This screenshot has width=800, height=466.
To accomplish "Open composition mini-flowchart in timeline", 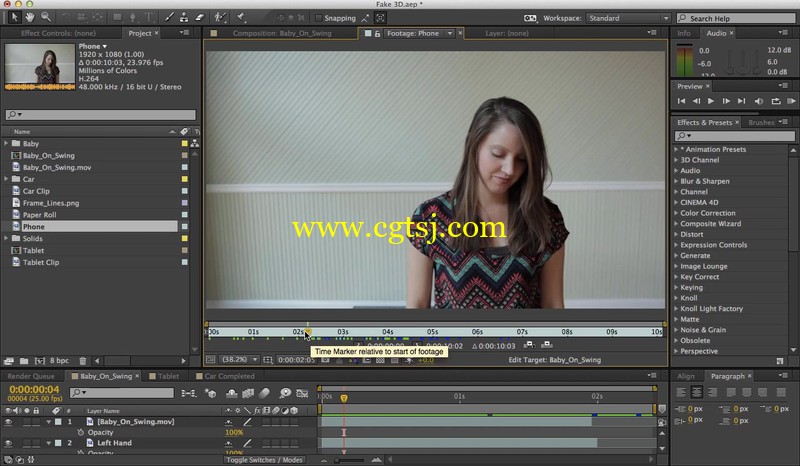I will click(188, 393).
